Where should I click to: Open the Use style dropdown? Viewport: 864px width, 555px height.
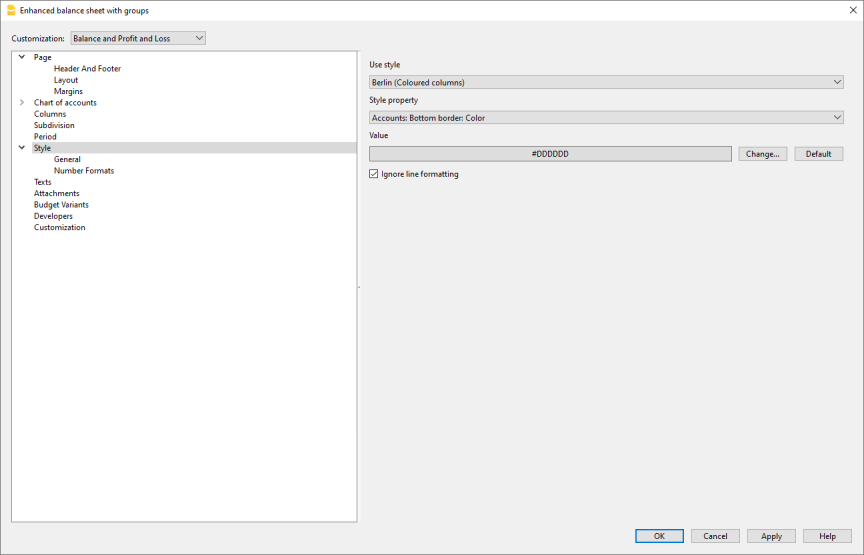(x=606, y=82)
